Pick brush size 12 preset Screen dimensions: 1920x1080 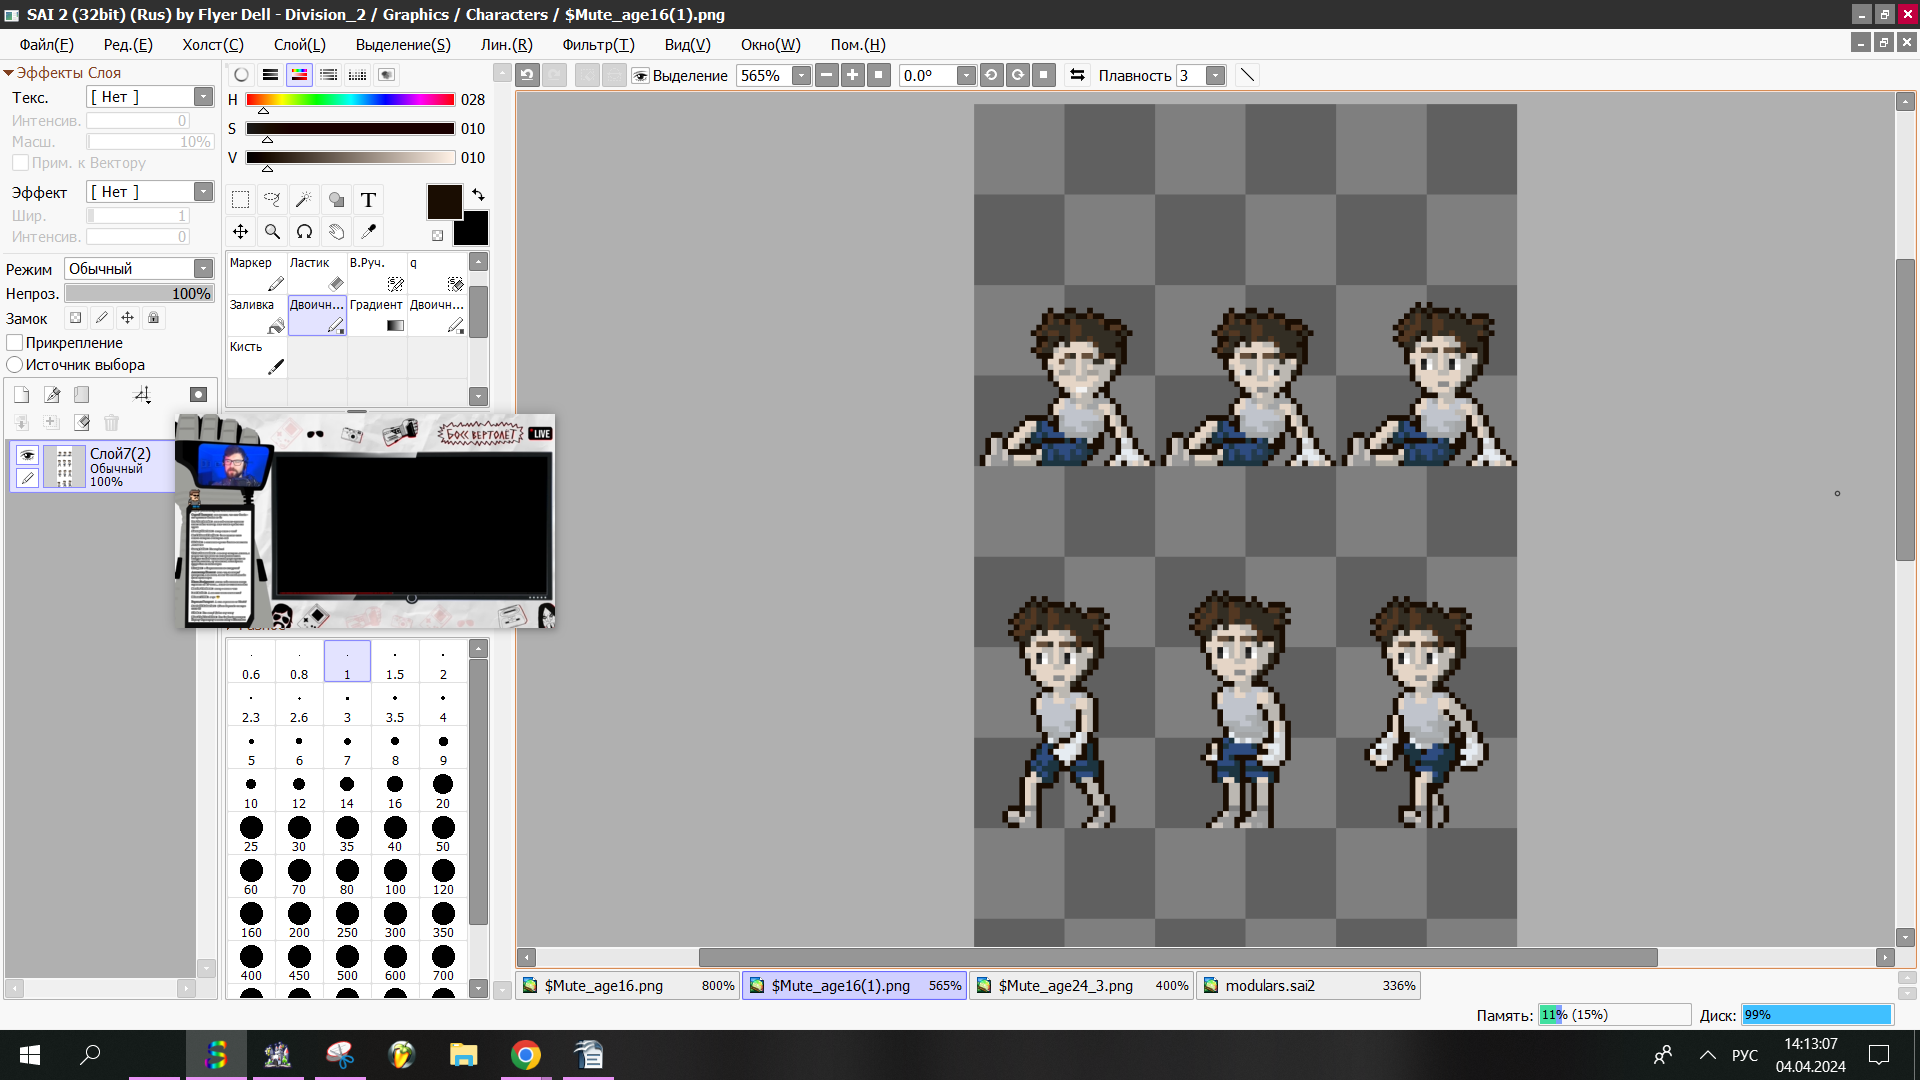299,790
